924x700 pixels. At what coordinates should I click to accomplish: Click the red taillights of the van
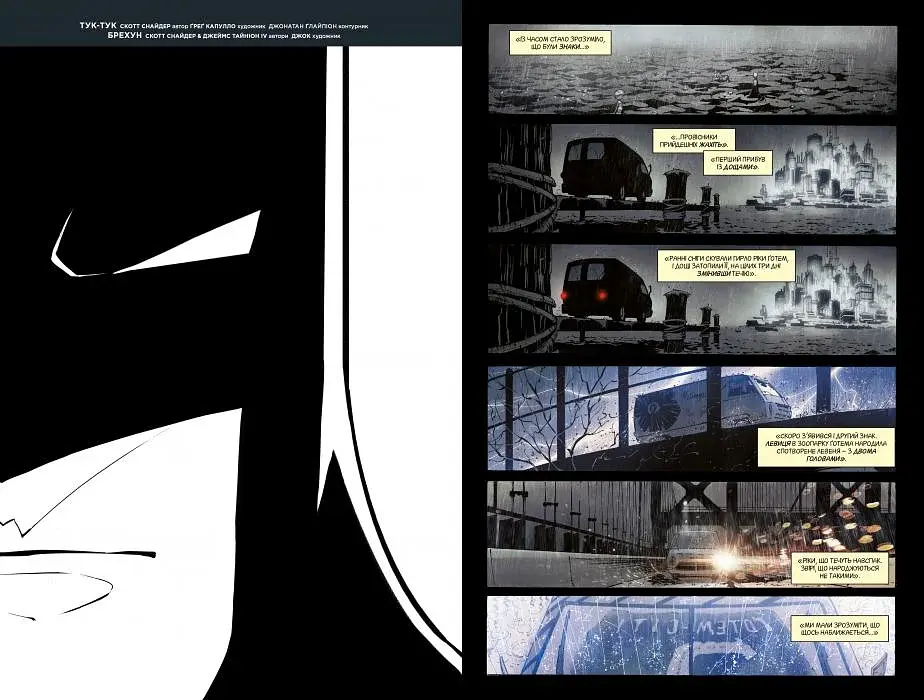click(583, 295)
